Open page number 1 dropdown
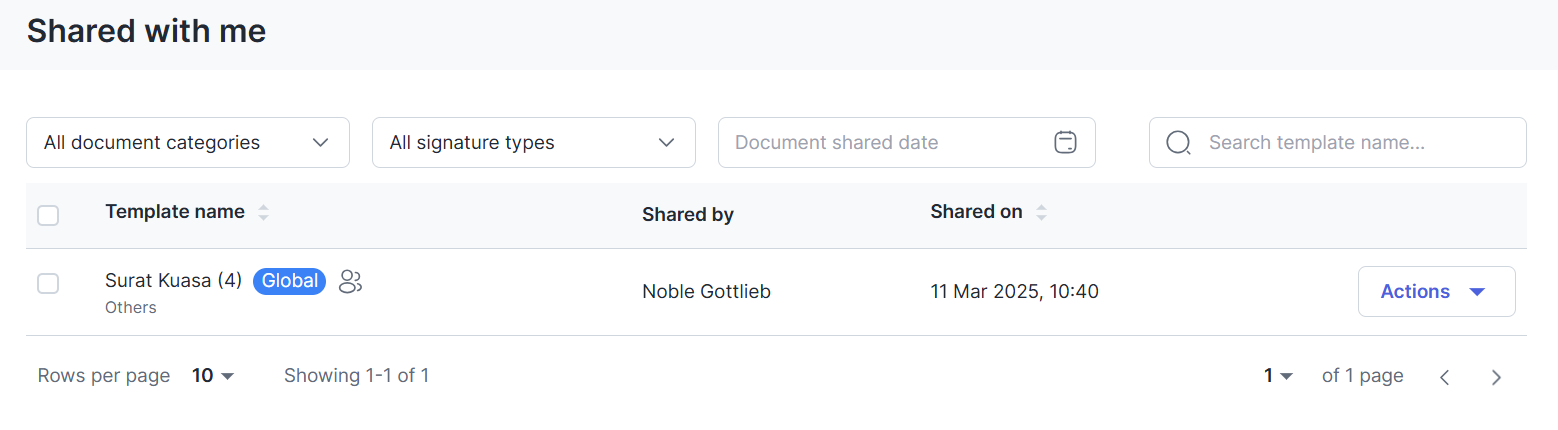 pos(1278,376)
